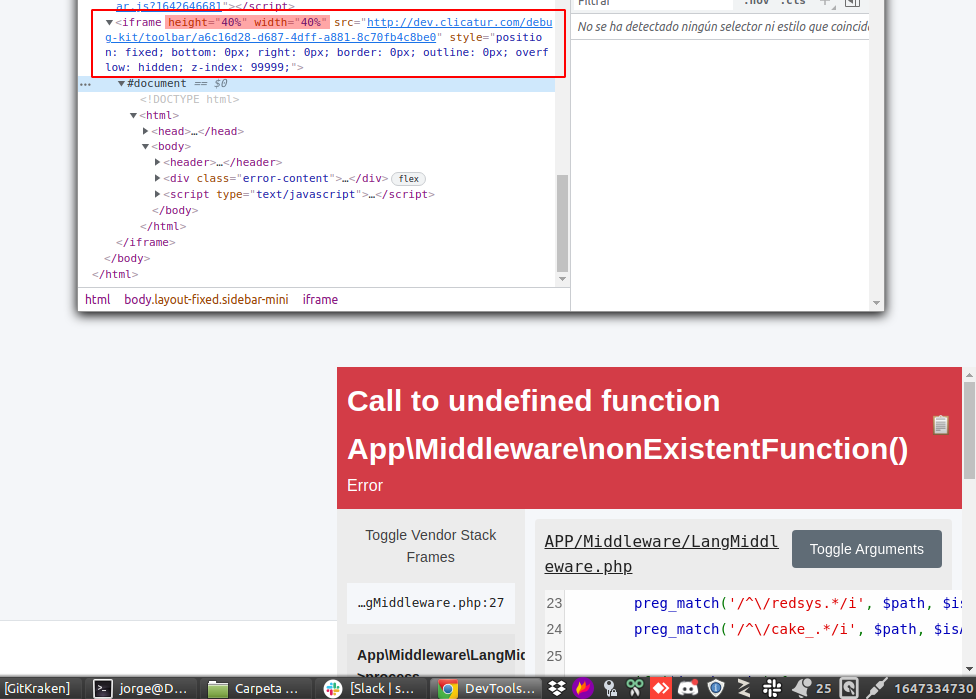The height and width of the screenshot is (699, 976).
Task: Collapse the html node inside iframe
Action: [x=133, y=115]
